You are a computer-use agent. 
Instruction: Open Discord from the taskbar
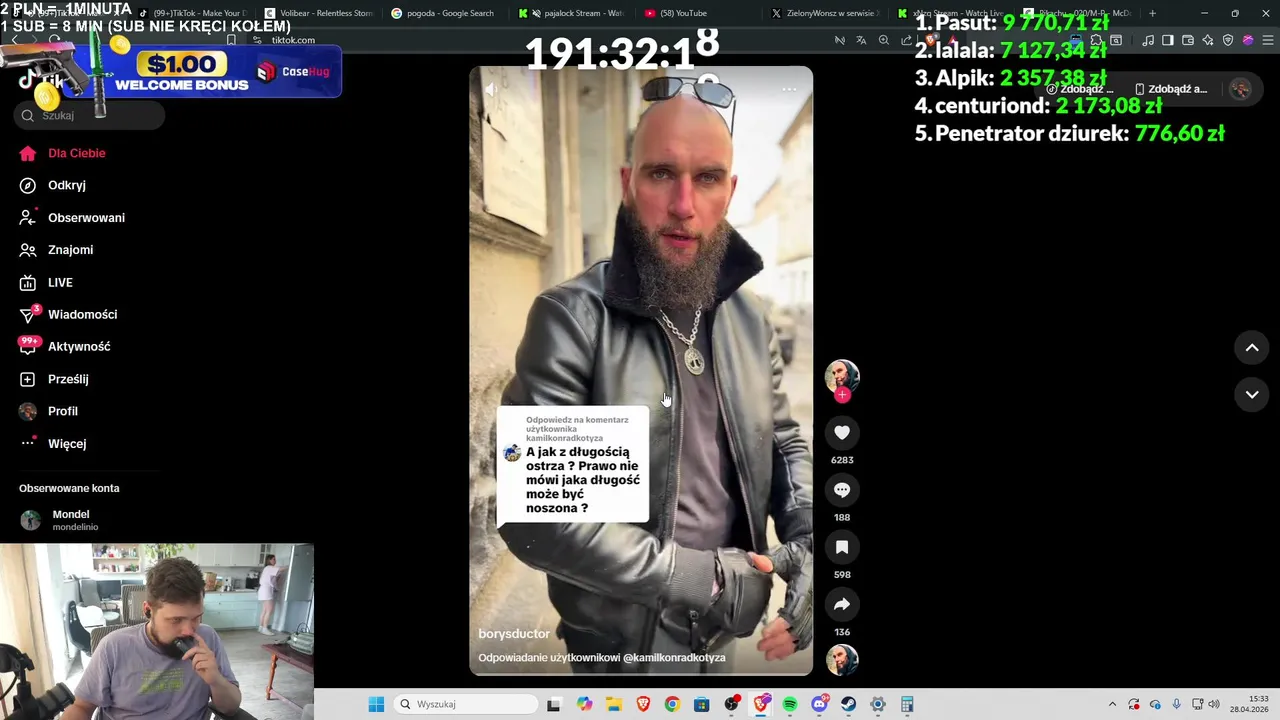click(x=820, y=704)
